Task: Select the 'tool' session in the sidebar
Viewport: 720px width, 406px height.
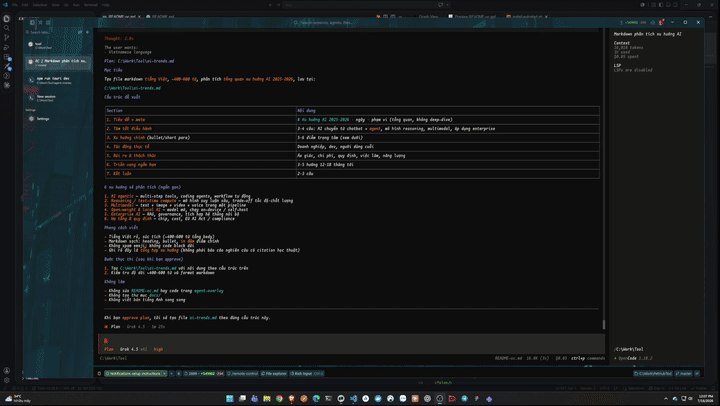Action: pyautogui.click(x=58, y=45)
